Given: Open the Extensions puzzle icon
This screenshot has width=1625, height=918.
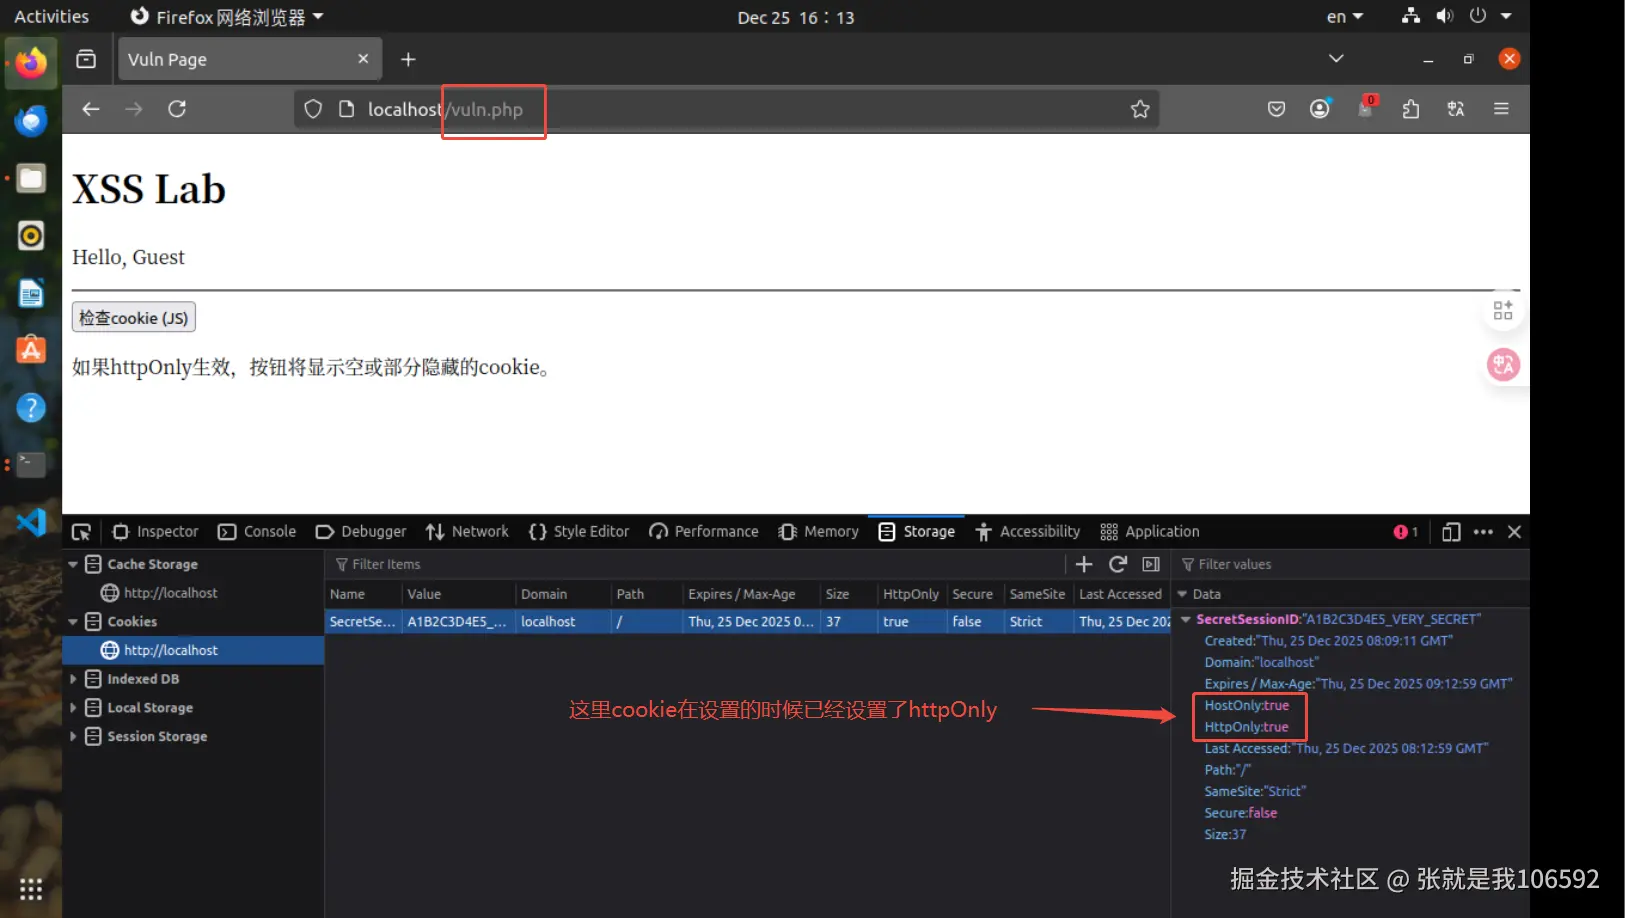Looking at the screenshot, I should point(1411,109).
